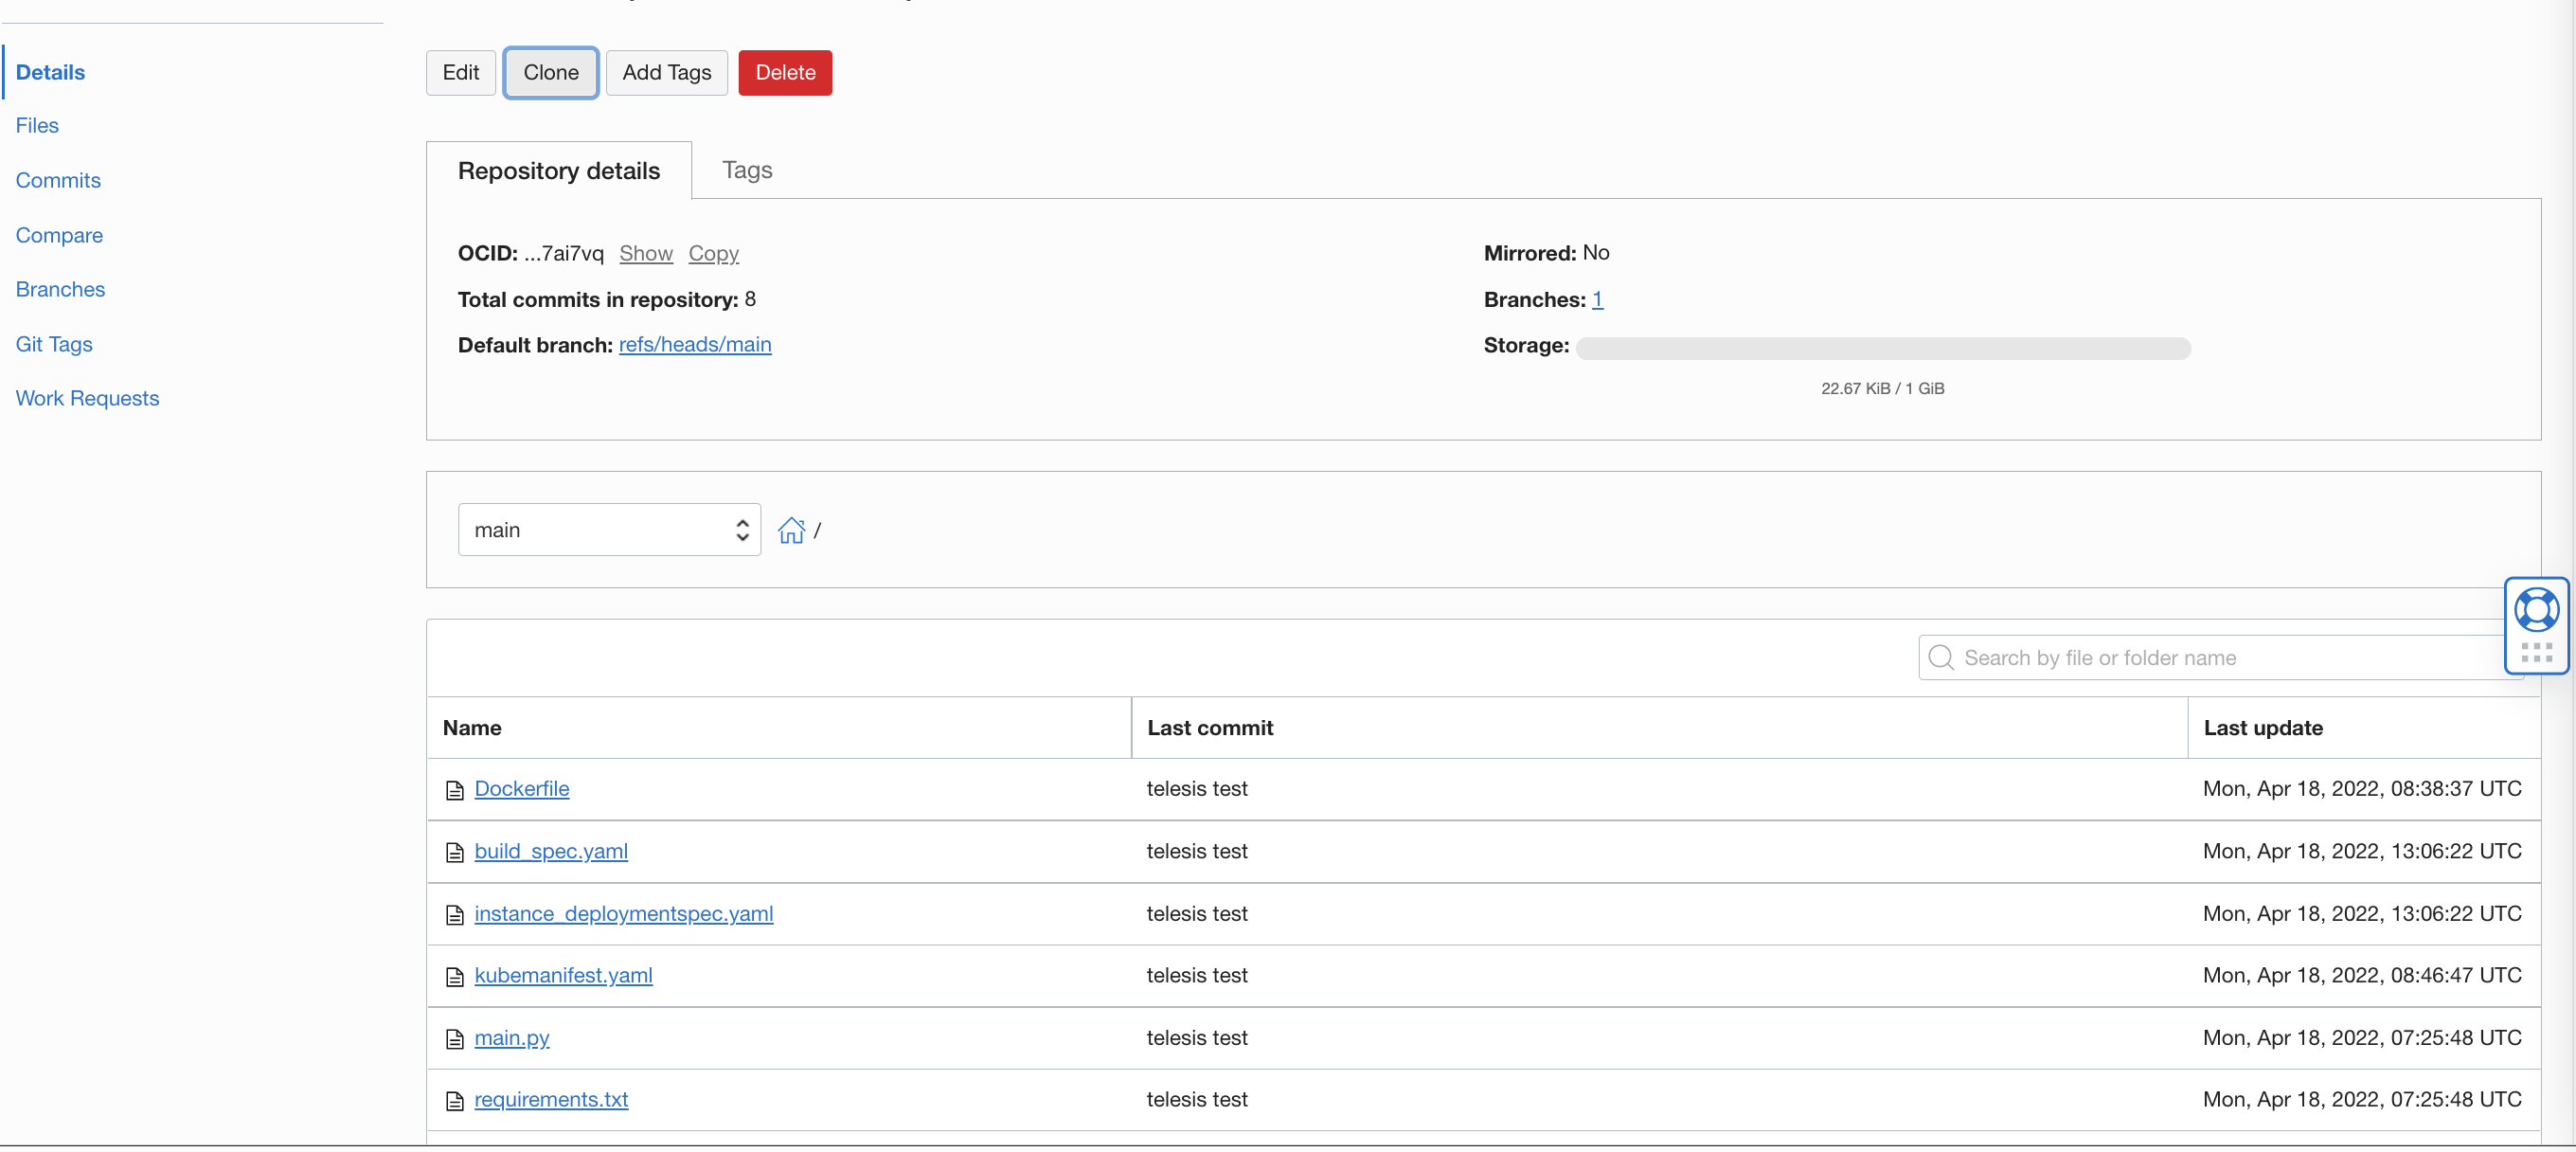Open the main branch dropdown
Viewport: 2576px width, 1152px height.
[x=609, y=530]
